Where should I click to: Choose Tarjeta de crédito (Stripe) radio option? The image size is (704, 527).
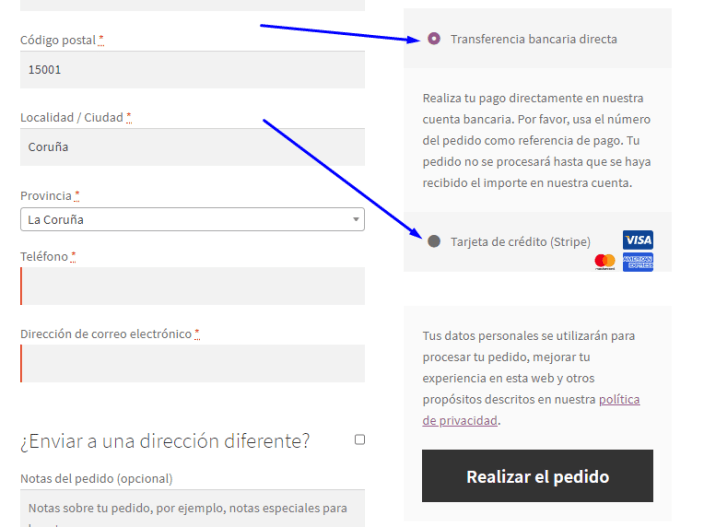point(434,241)
